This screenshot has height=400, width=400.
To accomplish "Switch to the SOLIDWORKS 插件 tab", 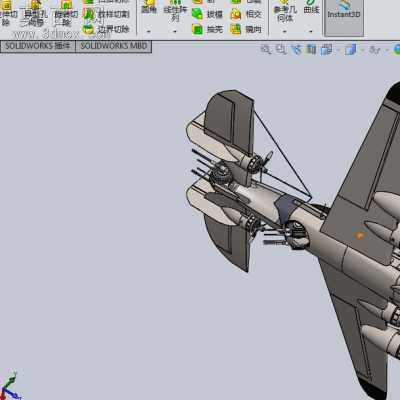I will pyautogui.click(x=38, y=46).
